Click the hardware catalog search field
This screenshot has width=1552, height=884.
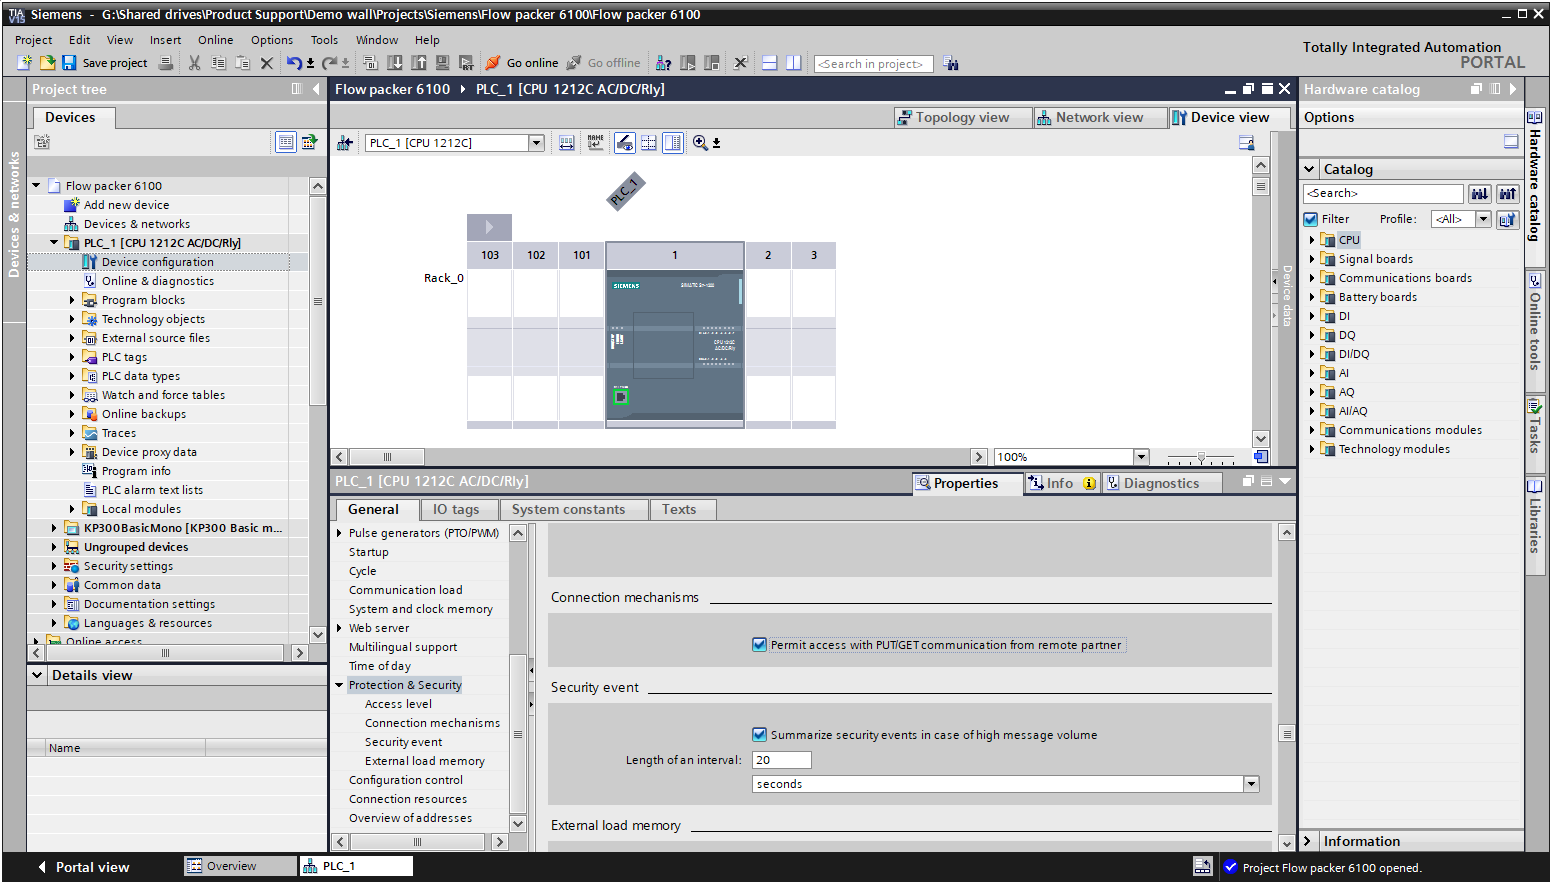pyautogui.click(x=1383, y=194)
